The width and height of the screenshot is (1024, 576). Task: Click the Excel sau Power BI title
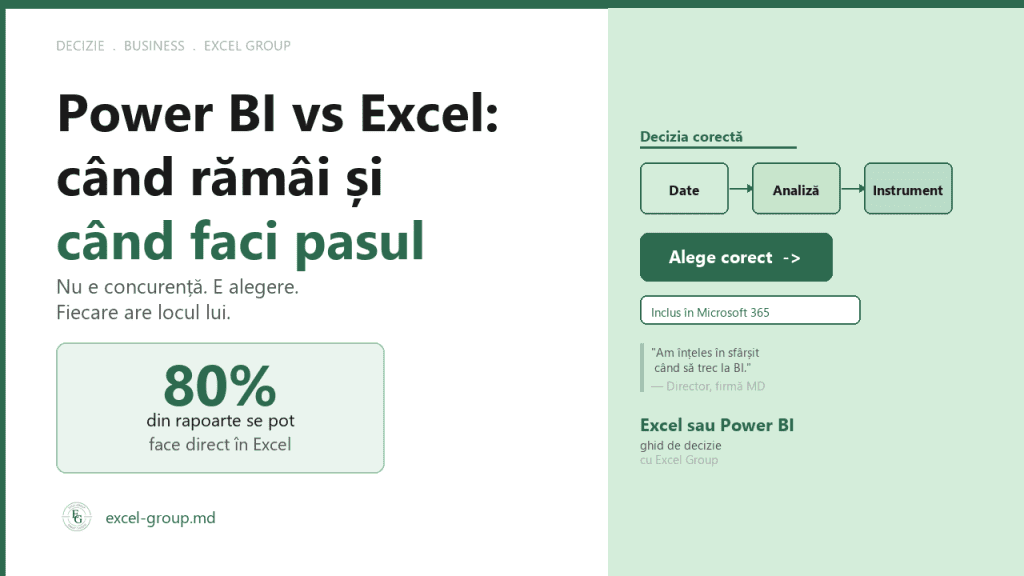tap(717, 425)
